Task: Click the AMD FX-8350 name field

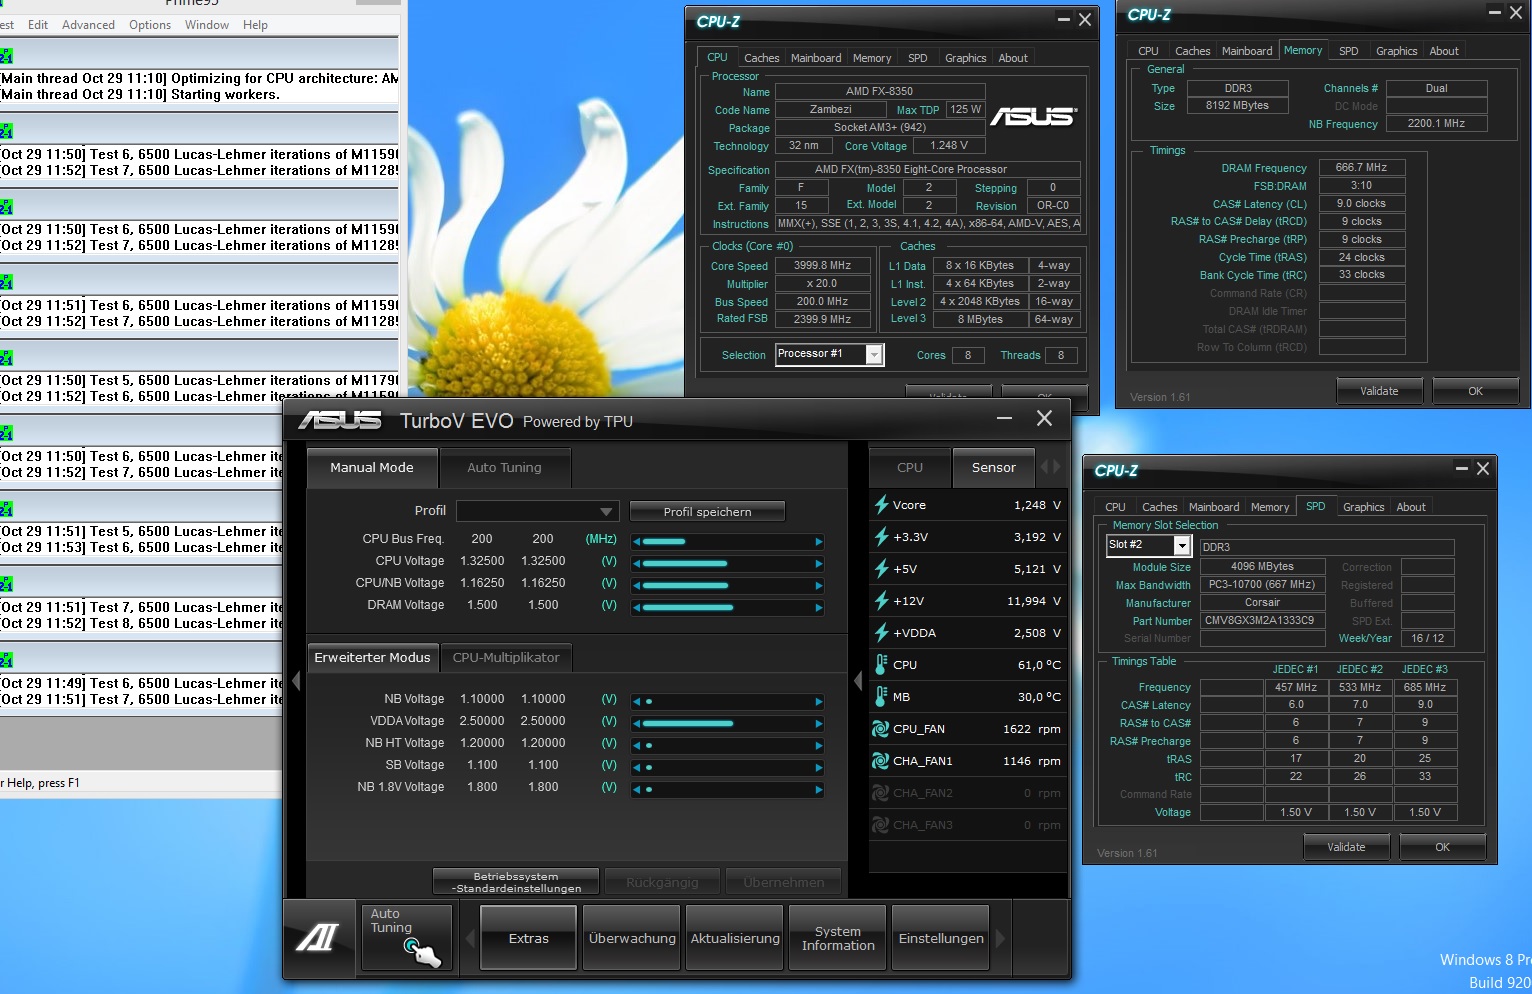Action: (879, 91)
